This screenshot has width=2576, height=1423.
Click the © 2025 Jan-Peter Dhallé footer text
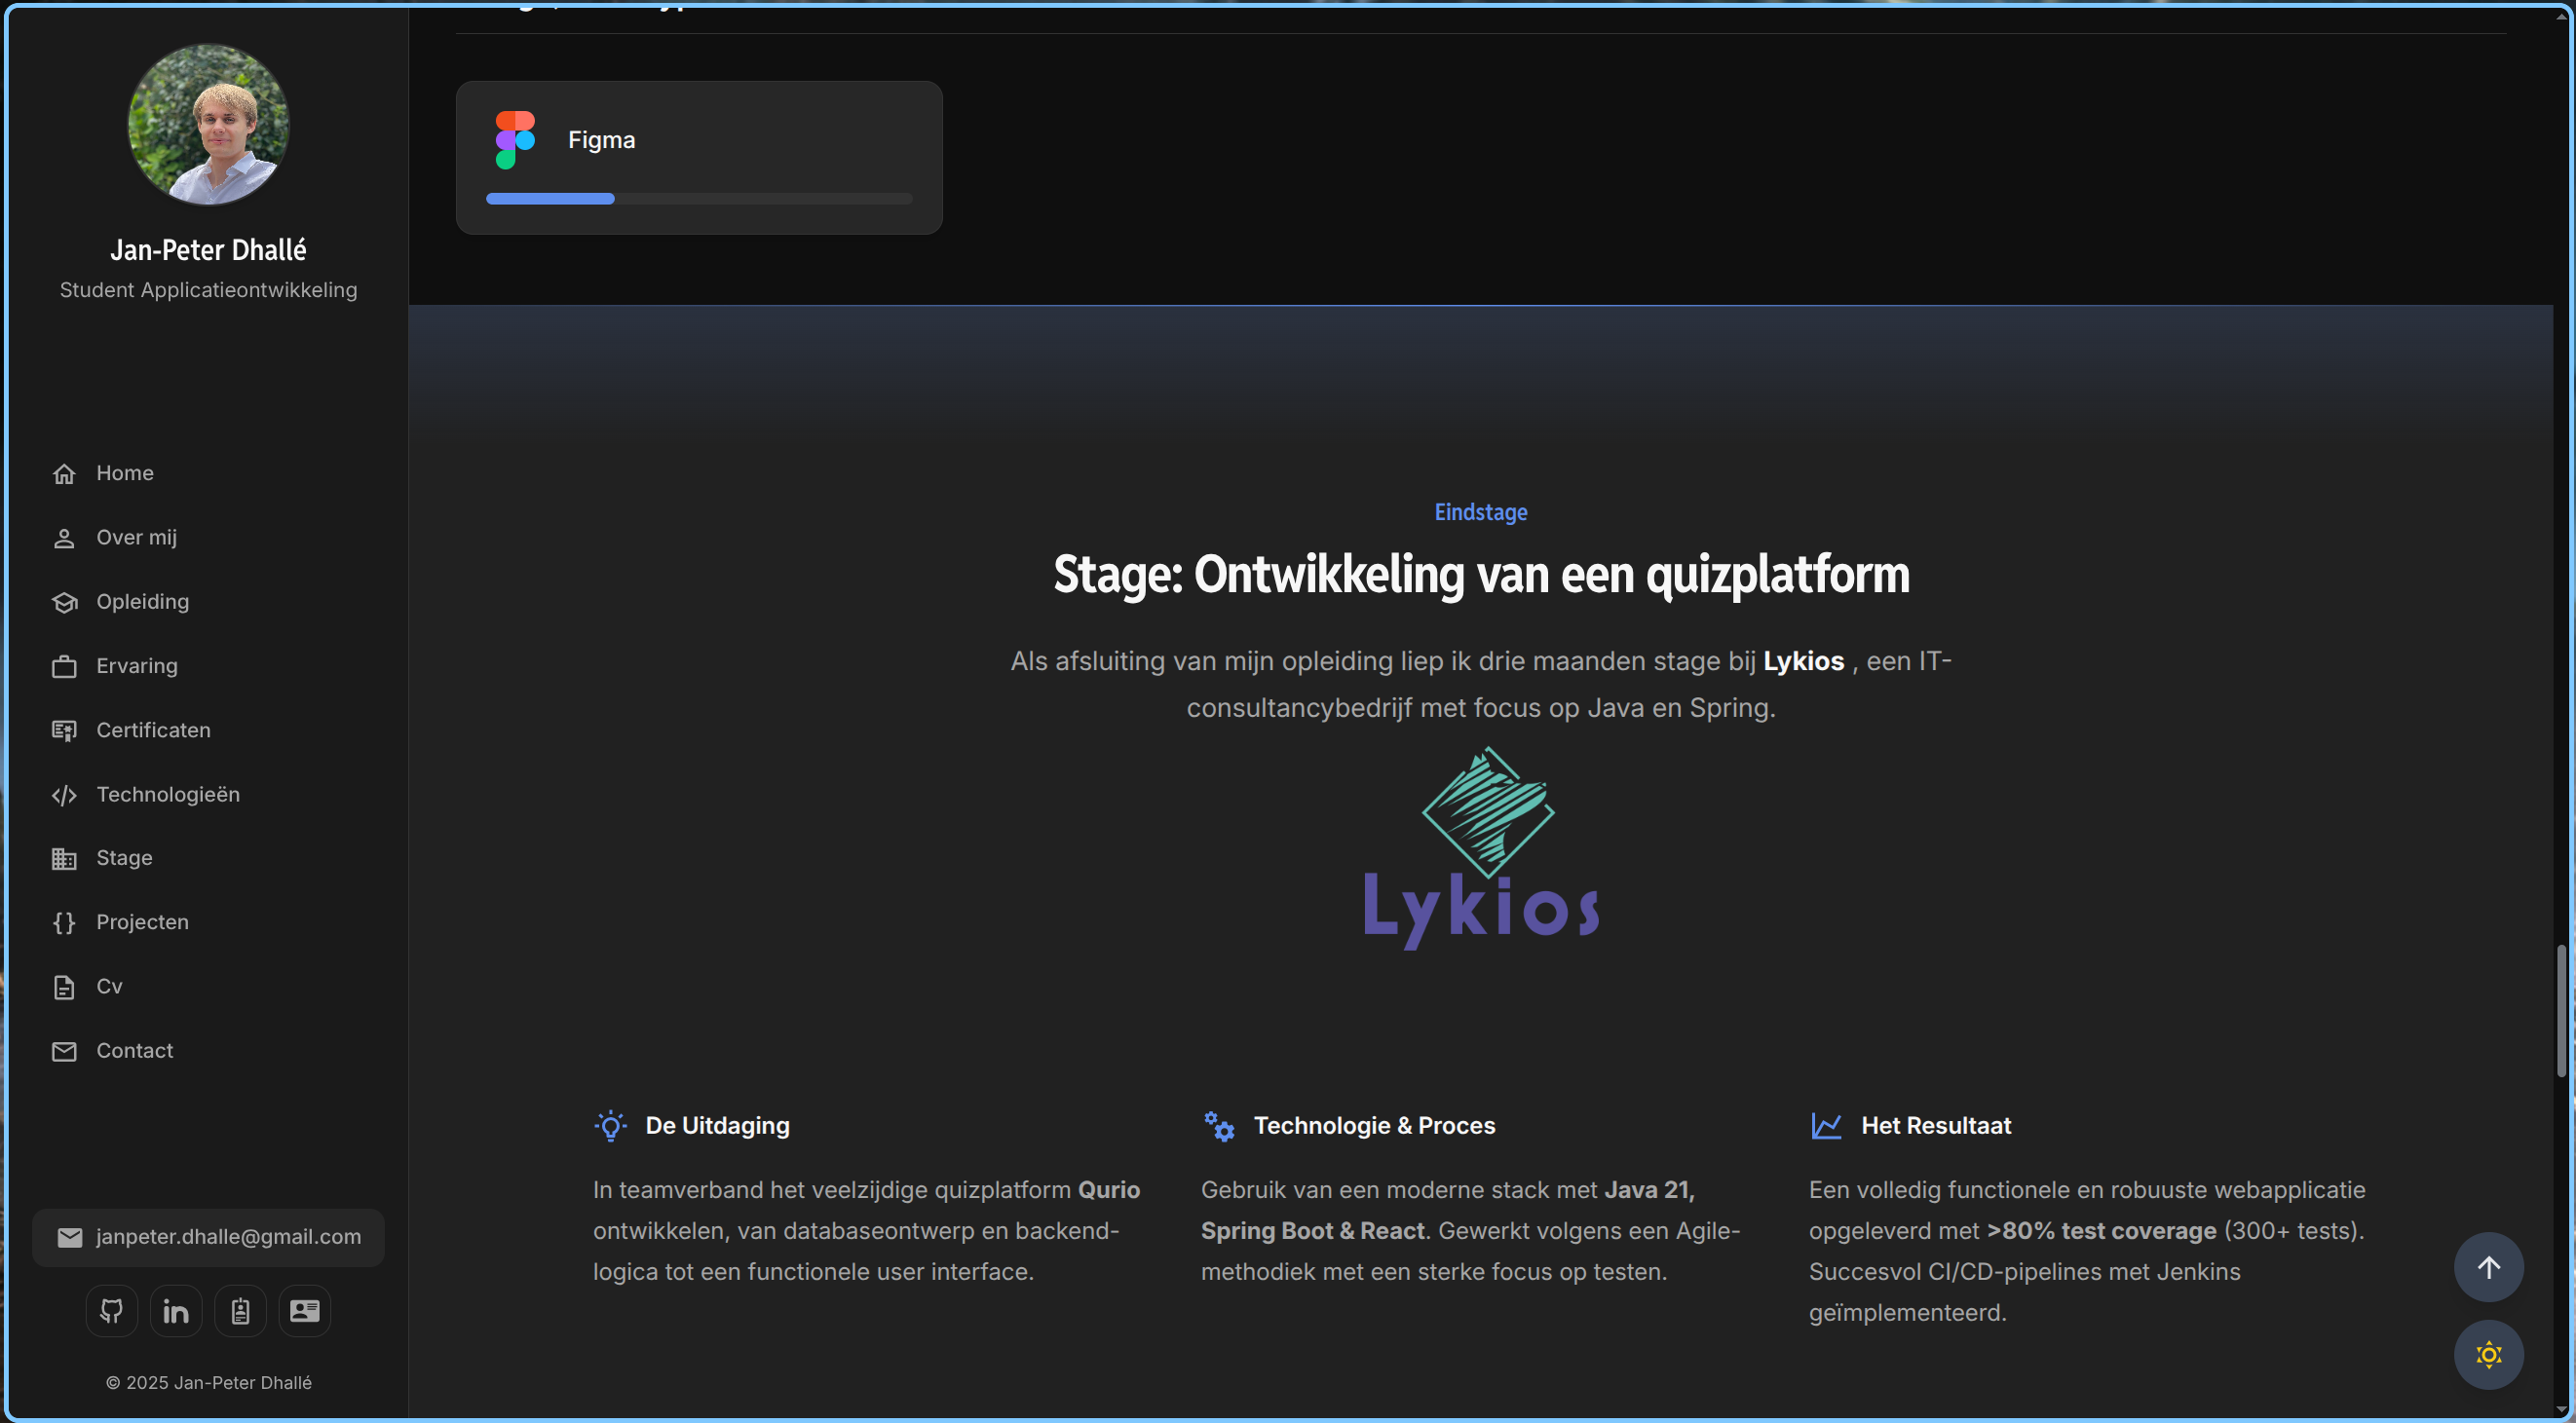click(208, 1383)
